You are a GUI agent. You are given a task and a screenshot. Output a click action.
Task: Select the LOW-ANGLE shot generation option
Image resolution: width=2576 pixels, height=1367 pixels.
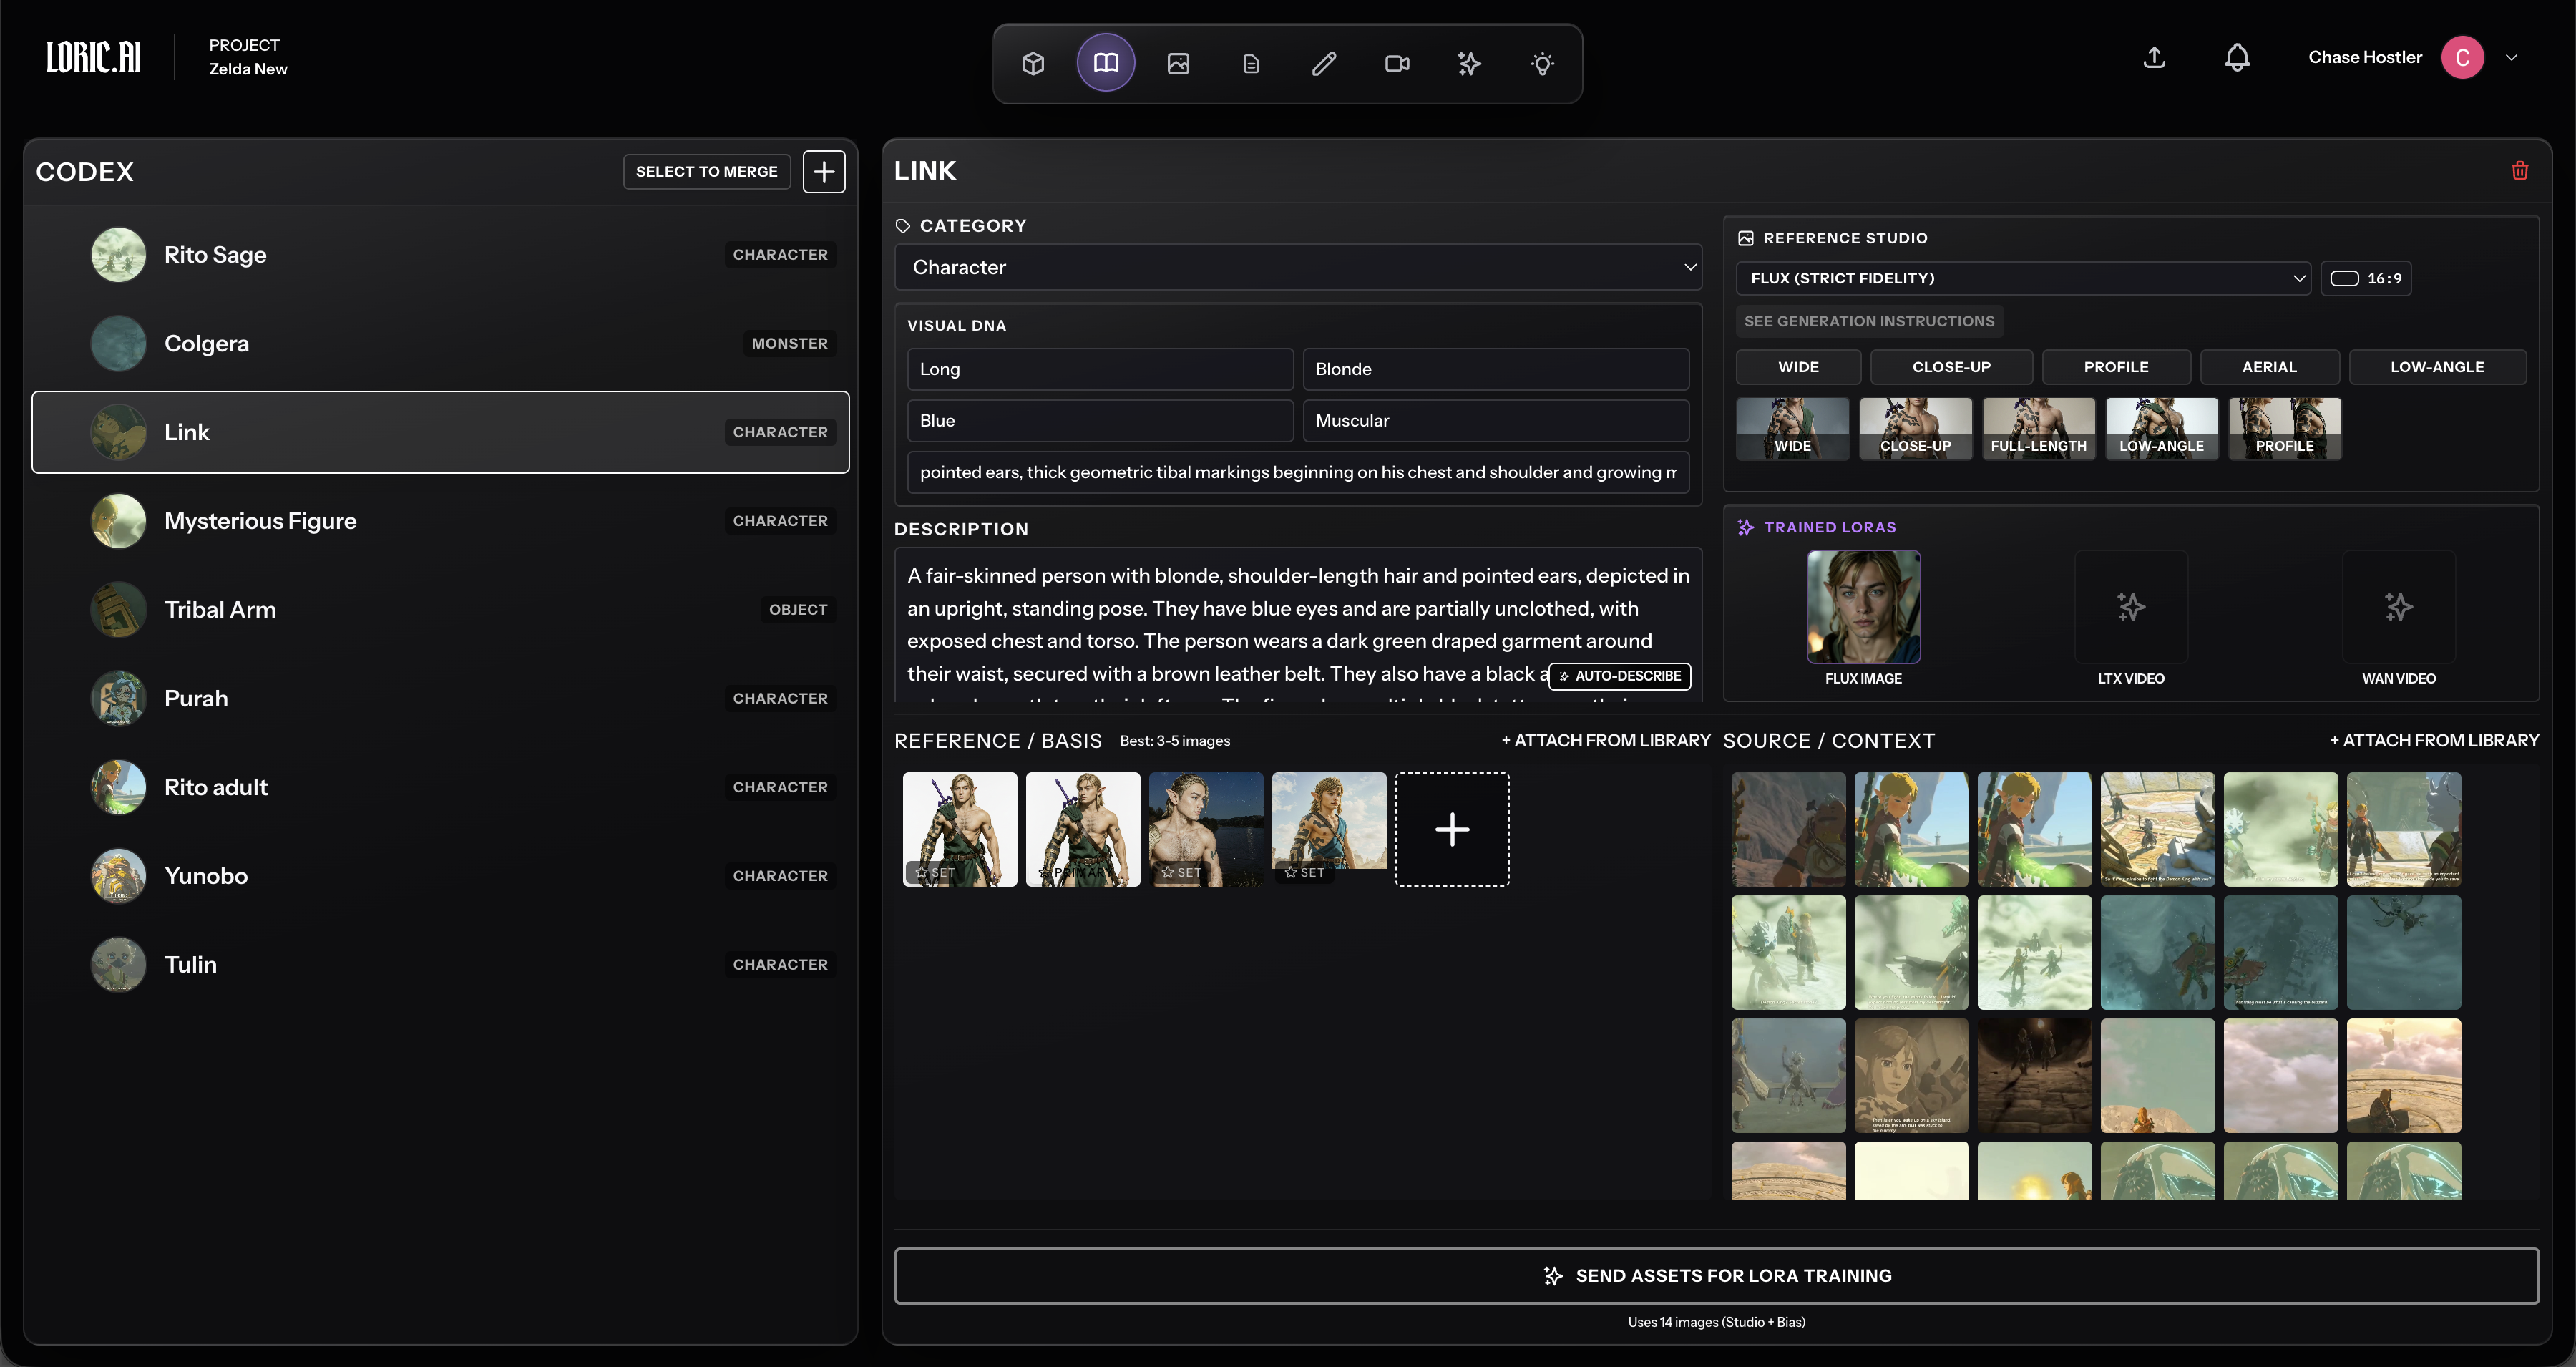point(2437,367)
